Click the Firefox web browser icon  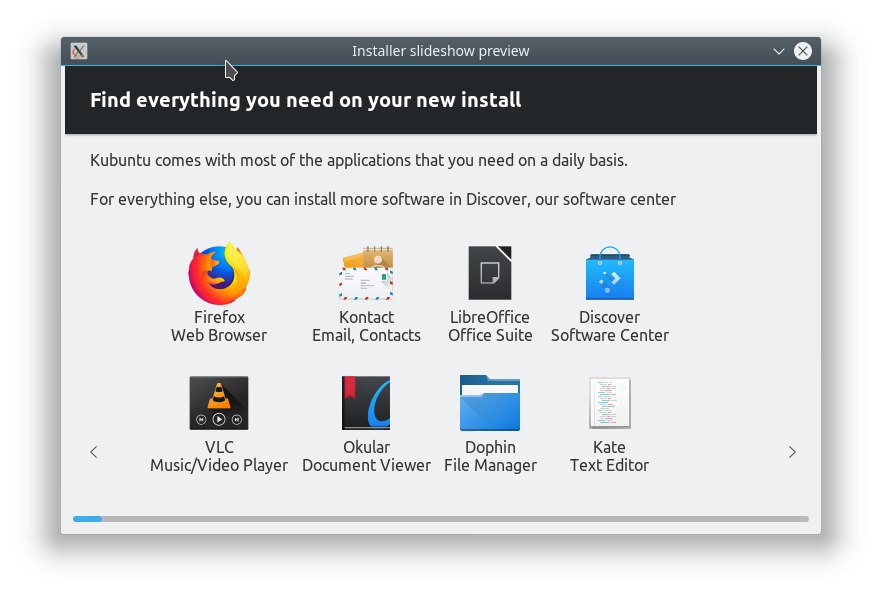219,273
